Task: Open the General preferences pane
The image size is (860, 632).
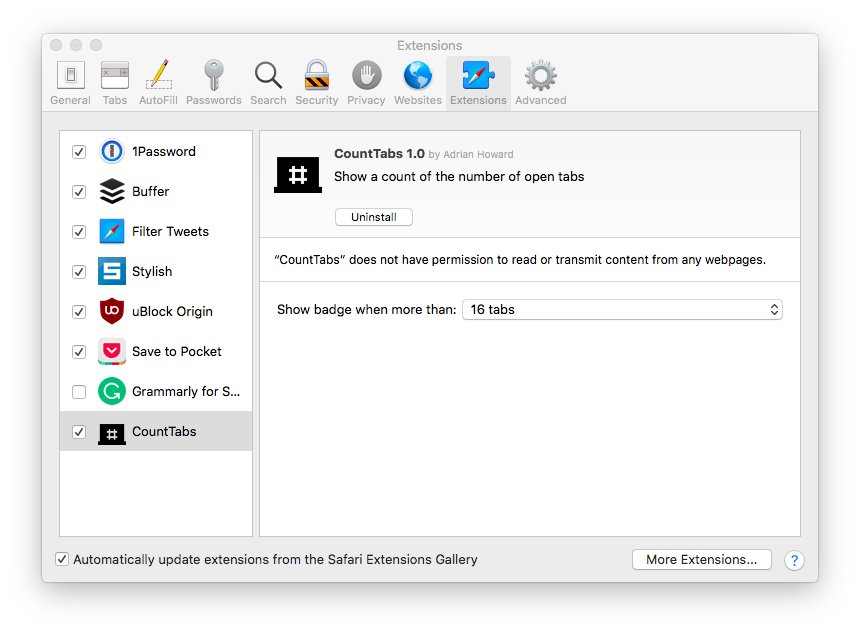Action: pos(70,83)
